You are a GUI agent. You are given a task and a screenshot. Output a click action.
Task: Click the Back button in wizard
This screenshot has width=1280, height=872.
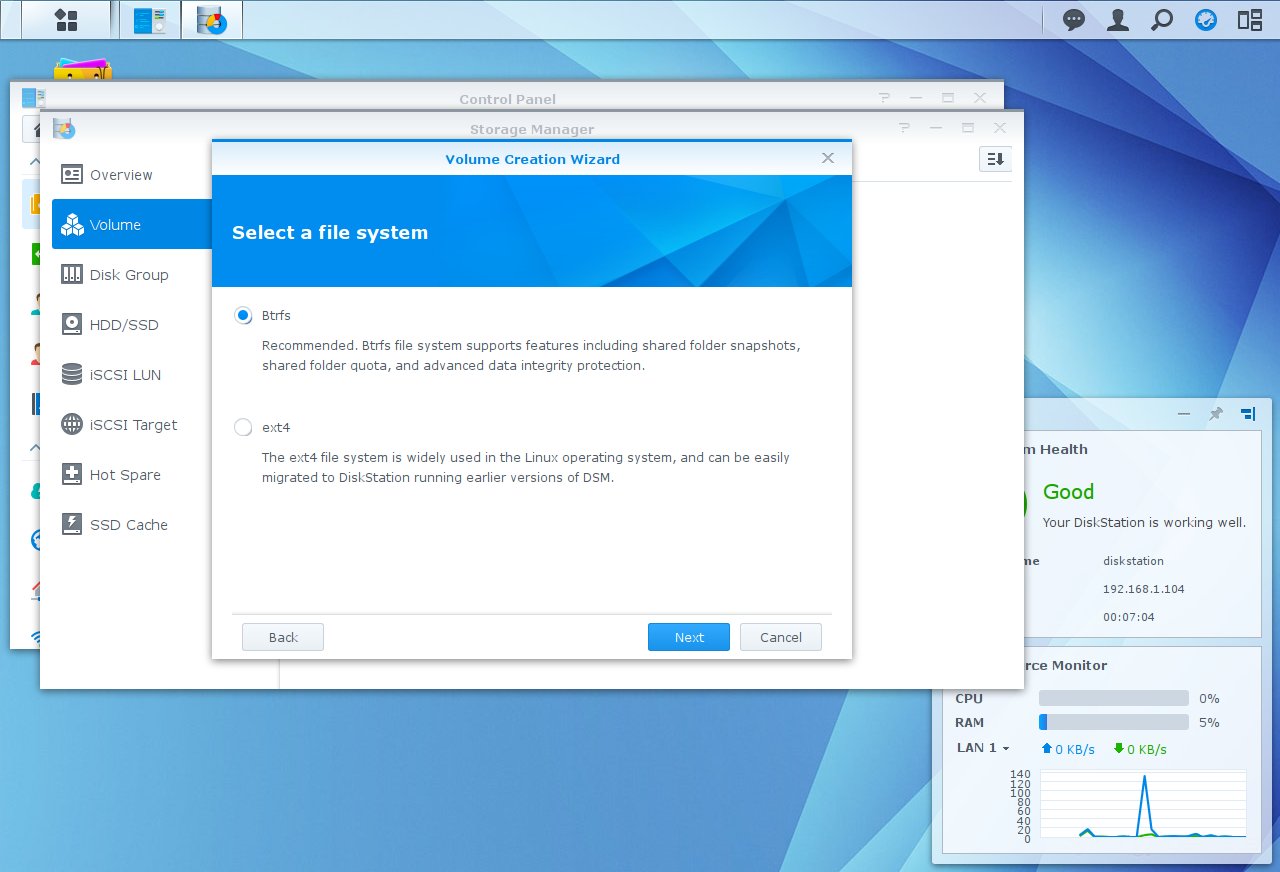tap(283, 637)
